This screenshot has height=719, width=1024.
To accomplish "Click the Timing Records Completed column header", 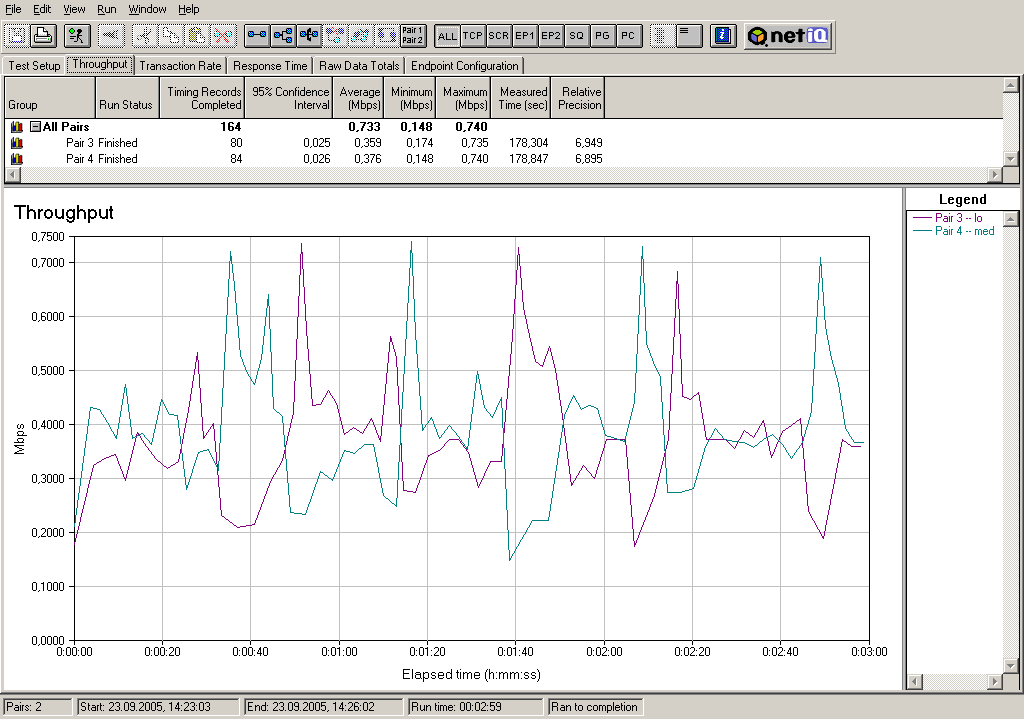I will tap(203, 98).
